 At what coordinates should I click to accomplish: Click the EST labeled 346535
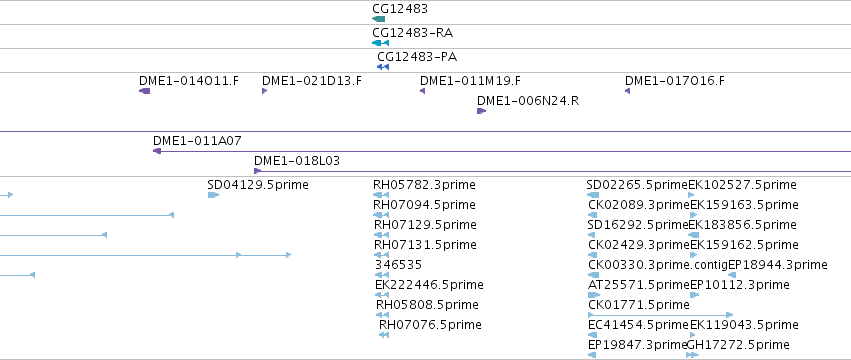pos(398,264)
